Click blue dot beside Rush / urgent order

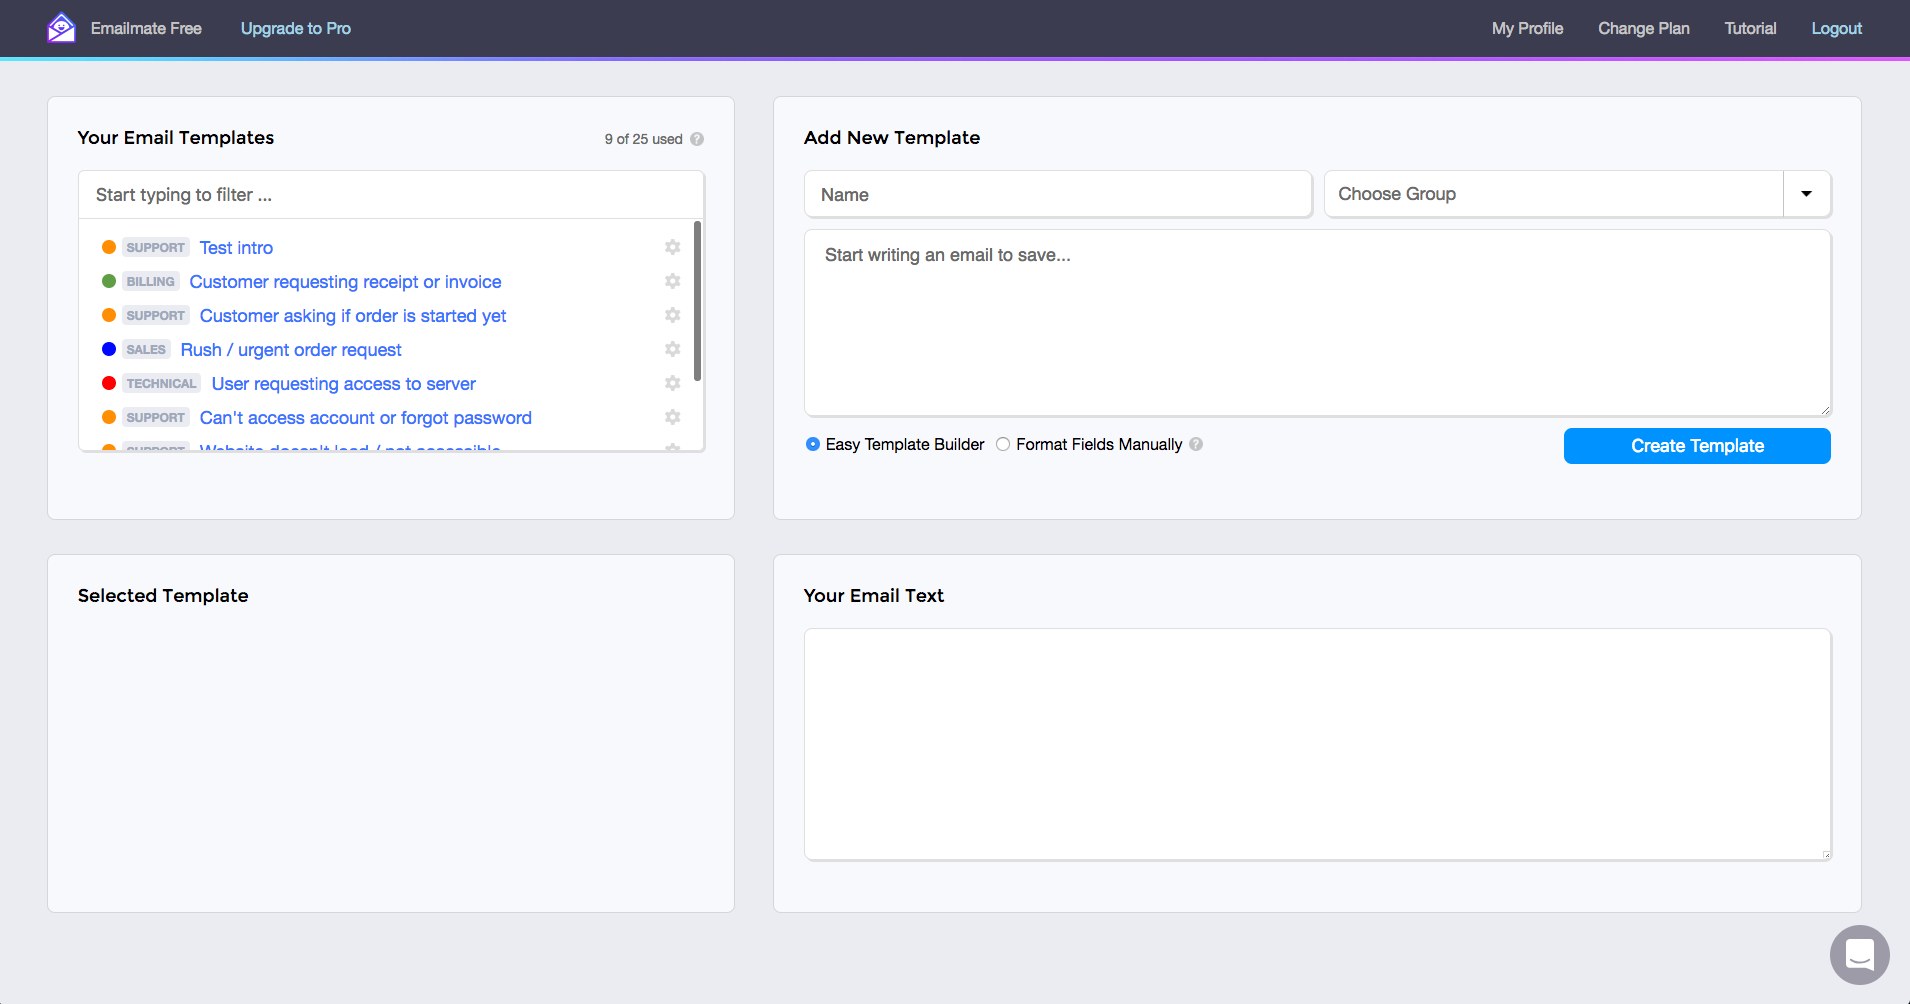tap(109, 349)
